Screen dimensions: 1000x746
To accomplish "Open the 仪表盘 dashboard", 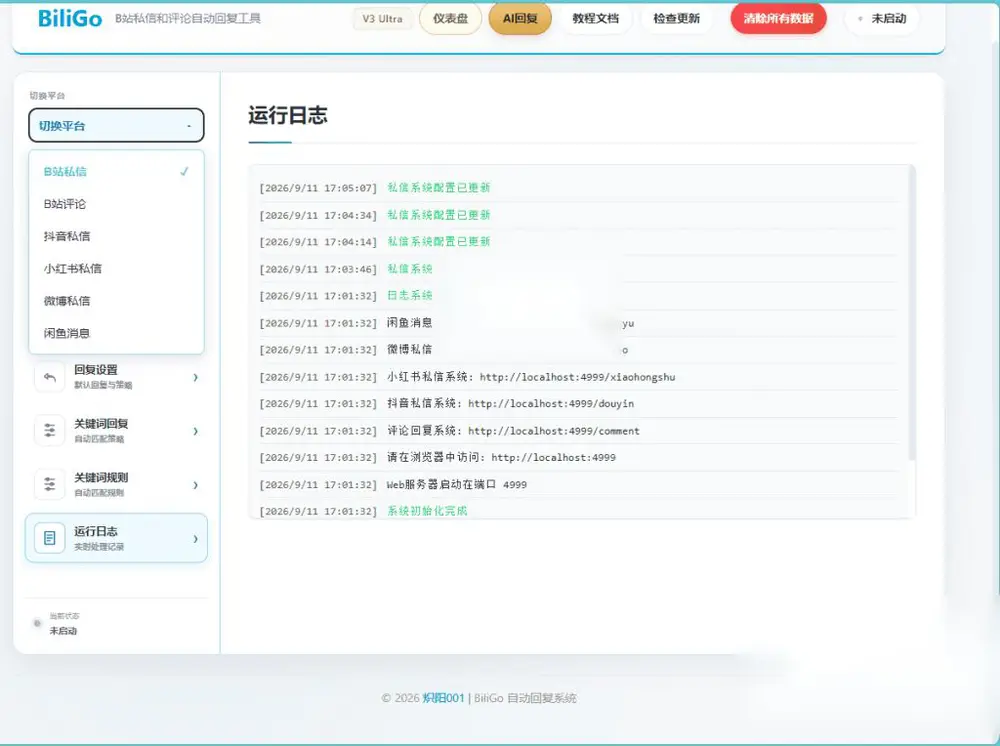I will click(x=450, y=18).
